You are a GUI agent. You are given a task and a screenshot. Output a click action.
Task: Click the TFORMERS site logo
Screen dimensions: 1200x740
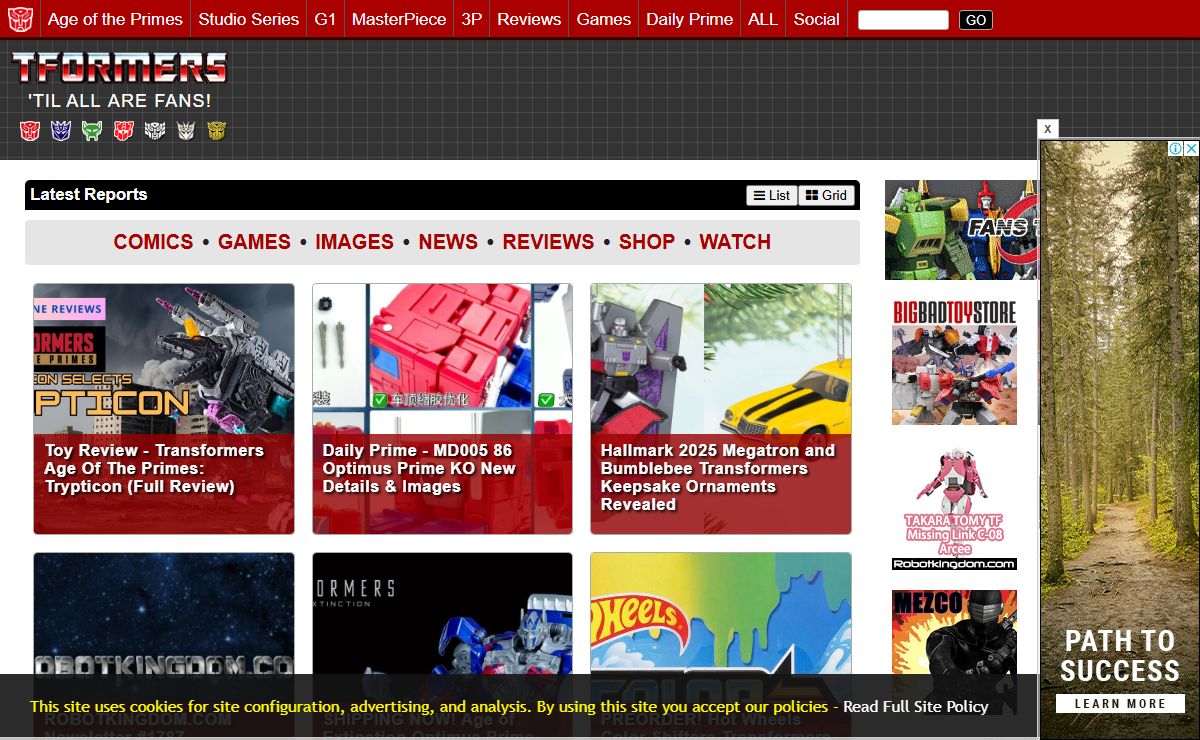119,68
